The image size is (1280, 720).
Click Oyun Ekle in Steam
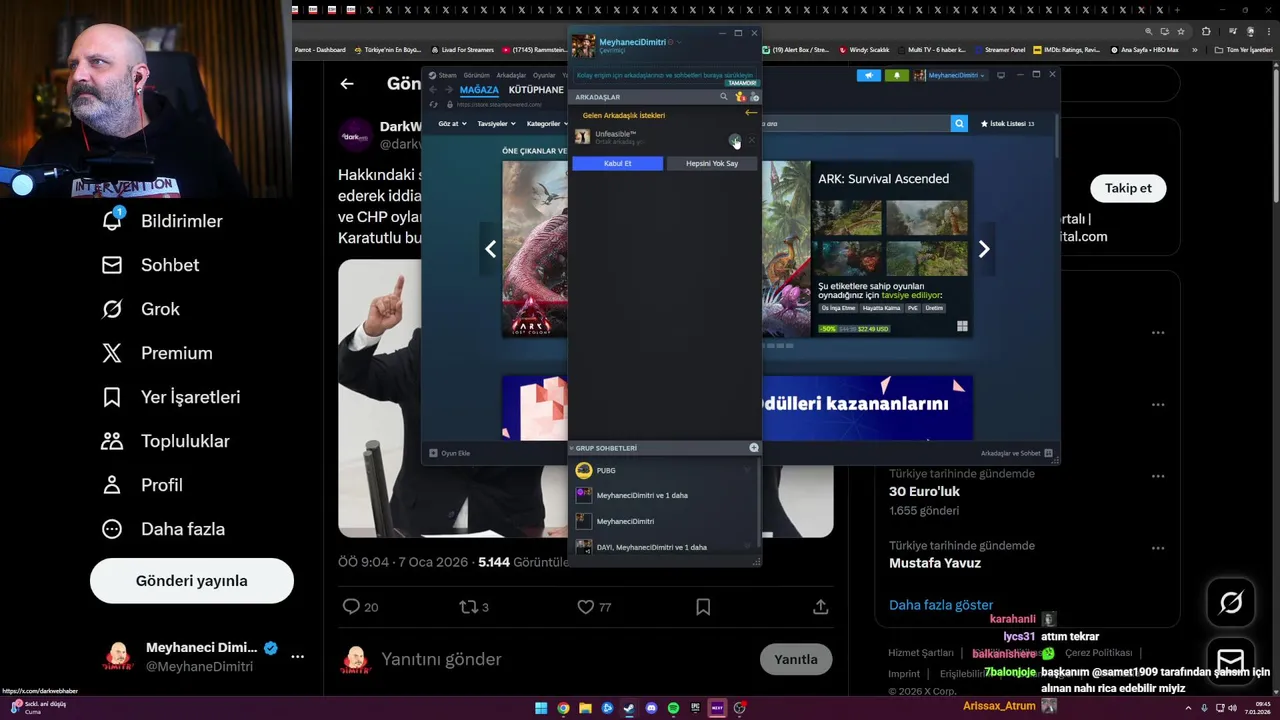tap(450, 453)
